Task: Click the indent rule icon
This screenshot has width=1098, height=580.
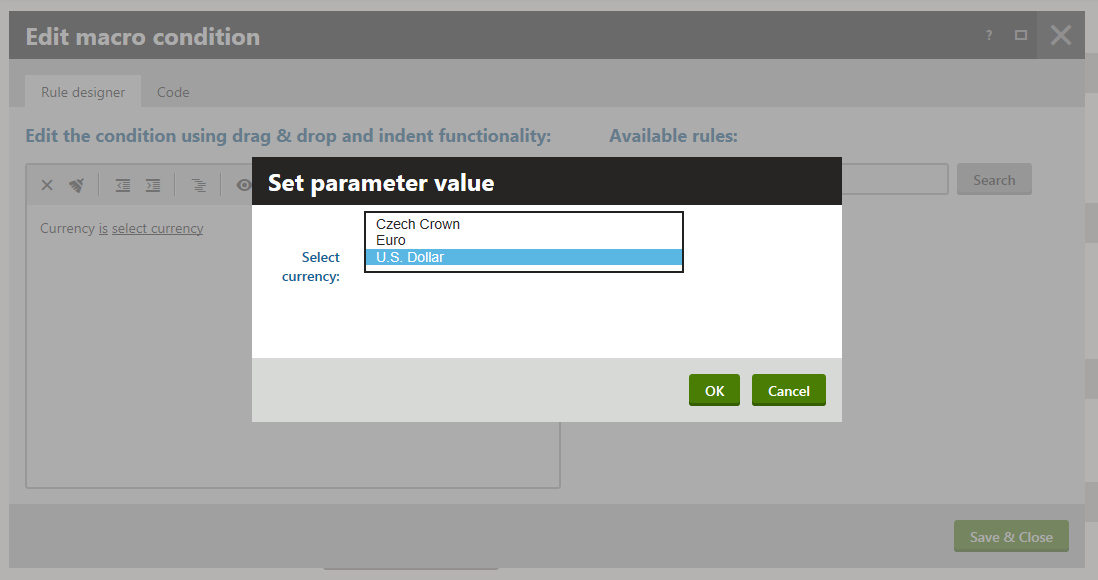Action: pos(153,185)
